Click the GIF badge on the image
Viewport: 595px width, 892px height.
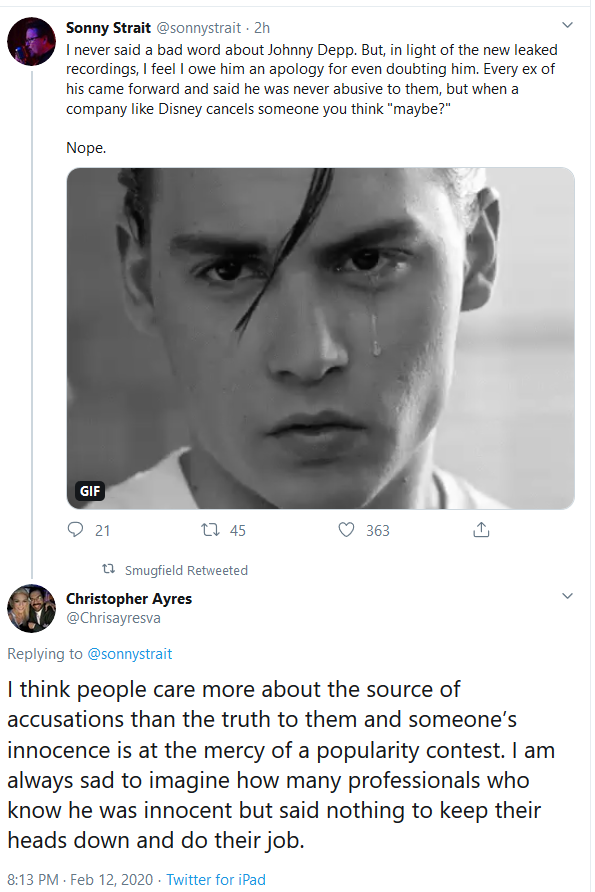click(90, 490)
